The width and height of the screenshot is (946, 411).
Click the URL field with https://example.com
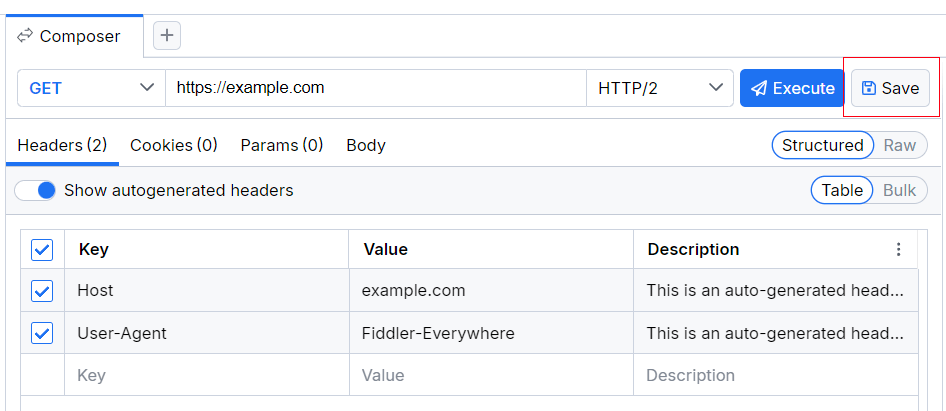[375, 88]
